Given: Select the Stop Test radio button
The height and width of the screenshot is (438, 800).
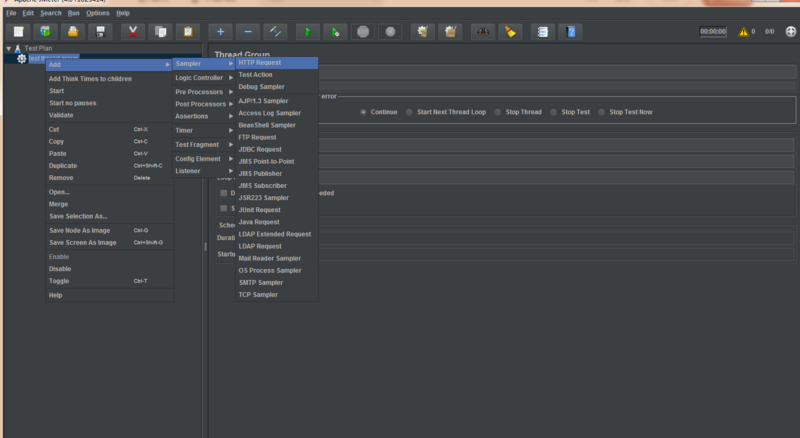Looking at the screenshot, I should (x=554, y=112).
